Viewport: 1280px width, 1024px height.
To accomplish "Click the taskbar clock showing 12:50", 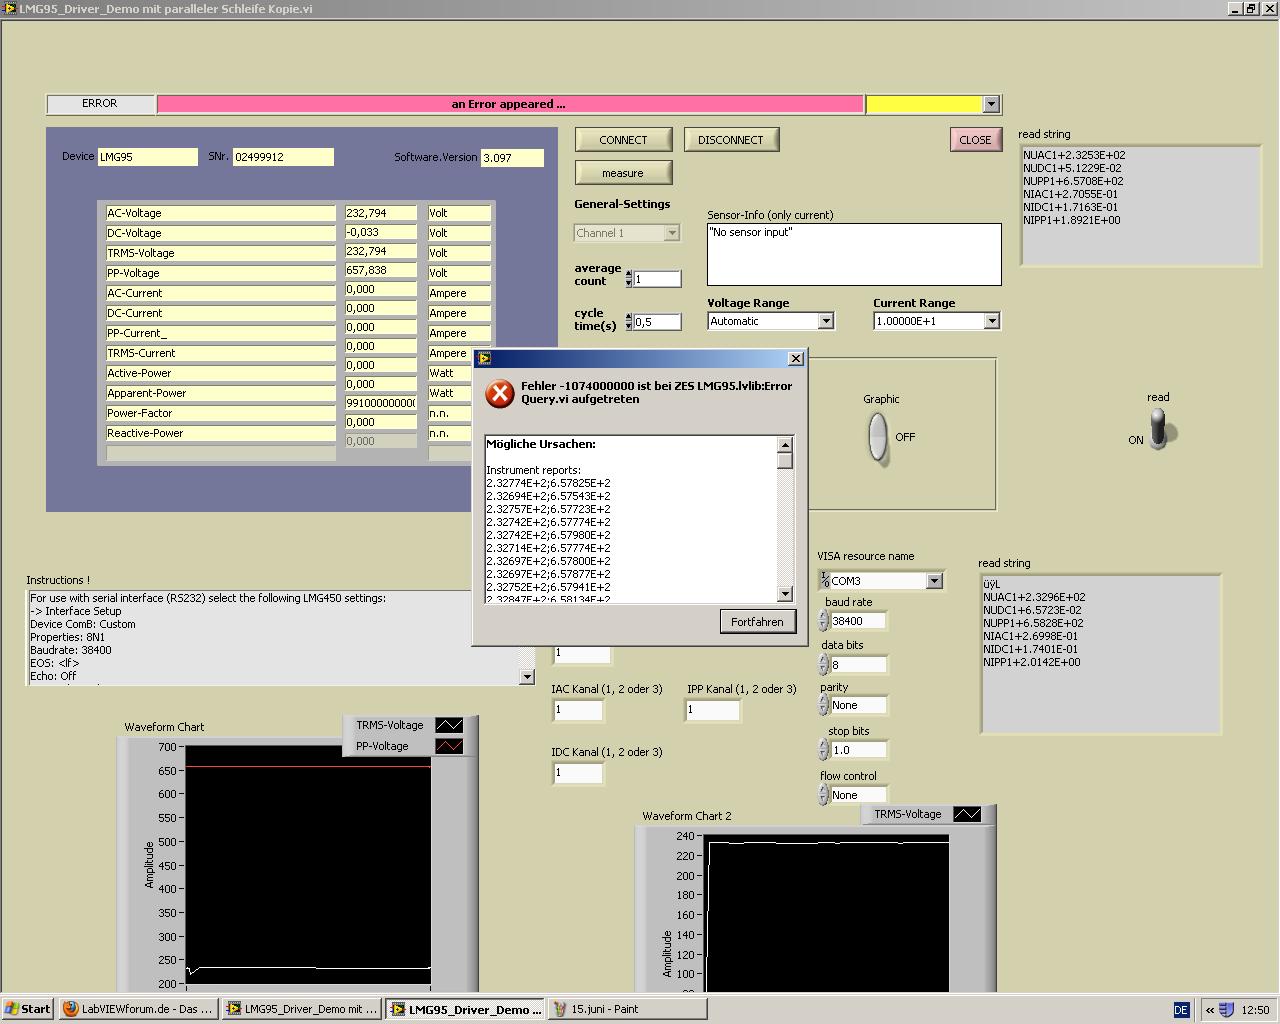I will (1255, 1010).
